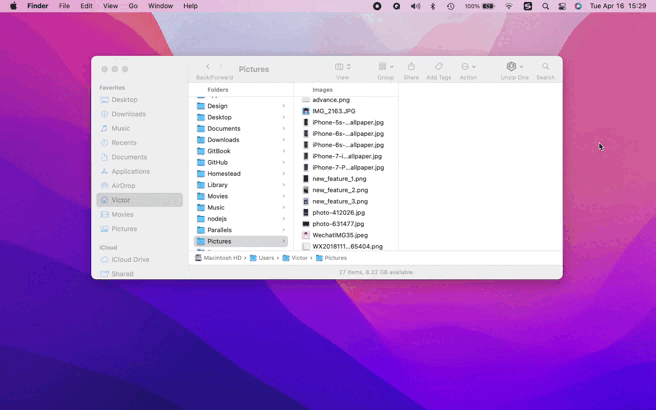This screenshot has width=656, height=410.
Task: Open the File menu
Action: pos(64,6)
